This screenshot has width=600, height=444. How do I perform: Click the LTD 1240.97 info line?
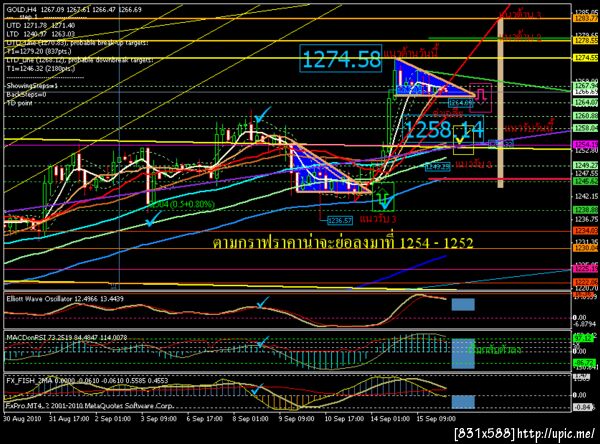click(x=41, y=34)
